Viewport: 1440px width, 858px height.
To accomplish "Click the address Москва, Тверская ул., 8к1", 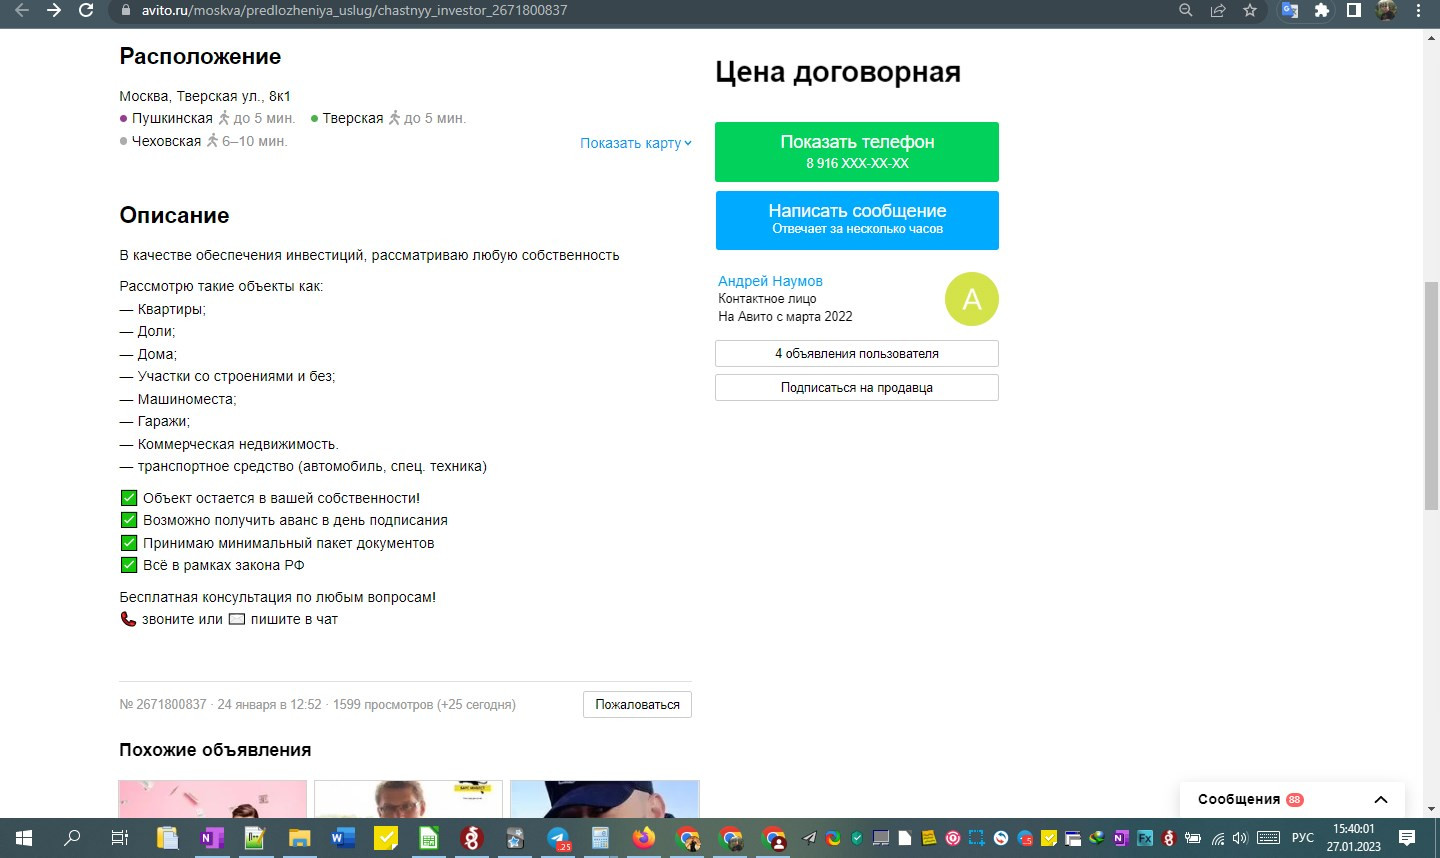I will [205, 96].
